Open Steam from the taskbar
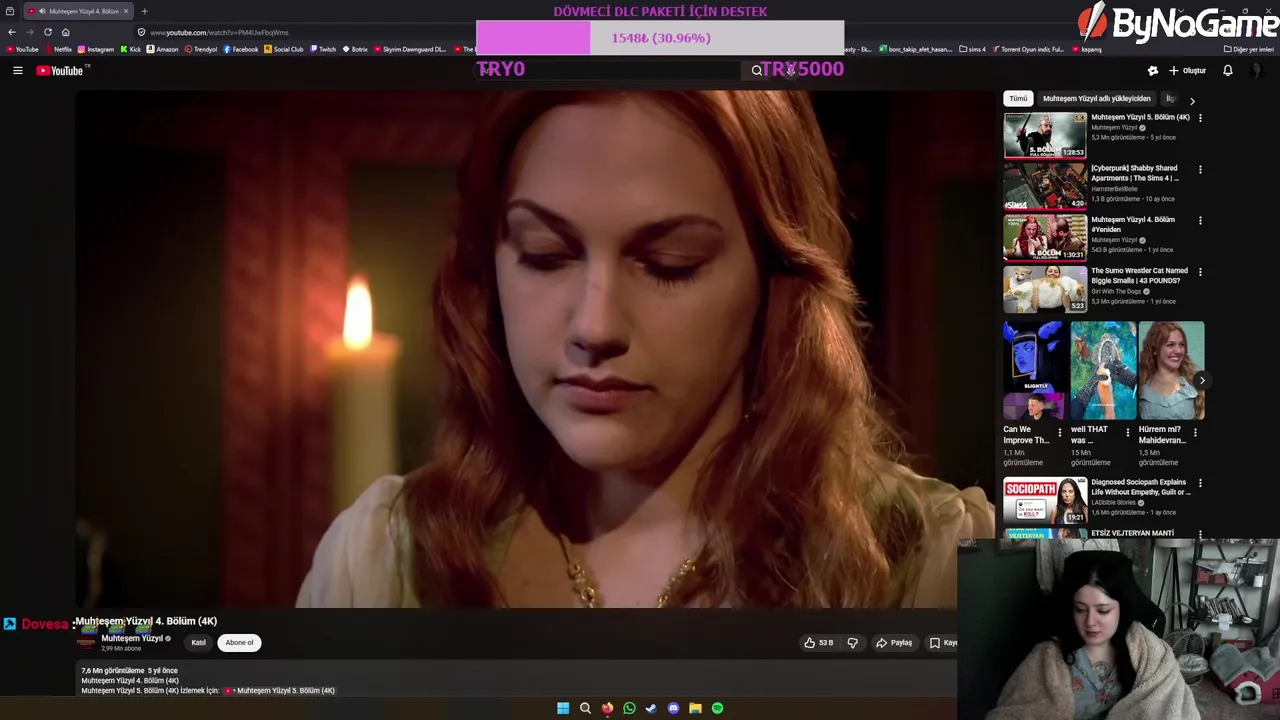Image resolution: width=1280 pixels, height=720 pixels. 651,708
